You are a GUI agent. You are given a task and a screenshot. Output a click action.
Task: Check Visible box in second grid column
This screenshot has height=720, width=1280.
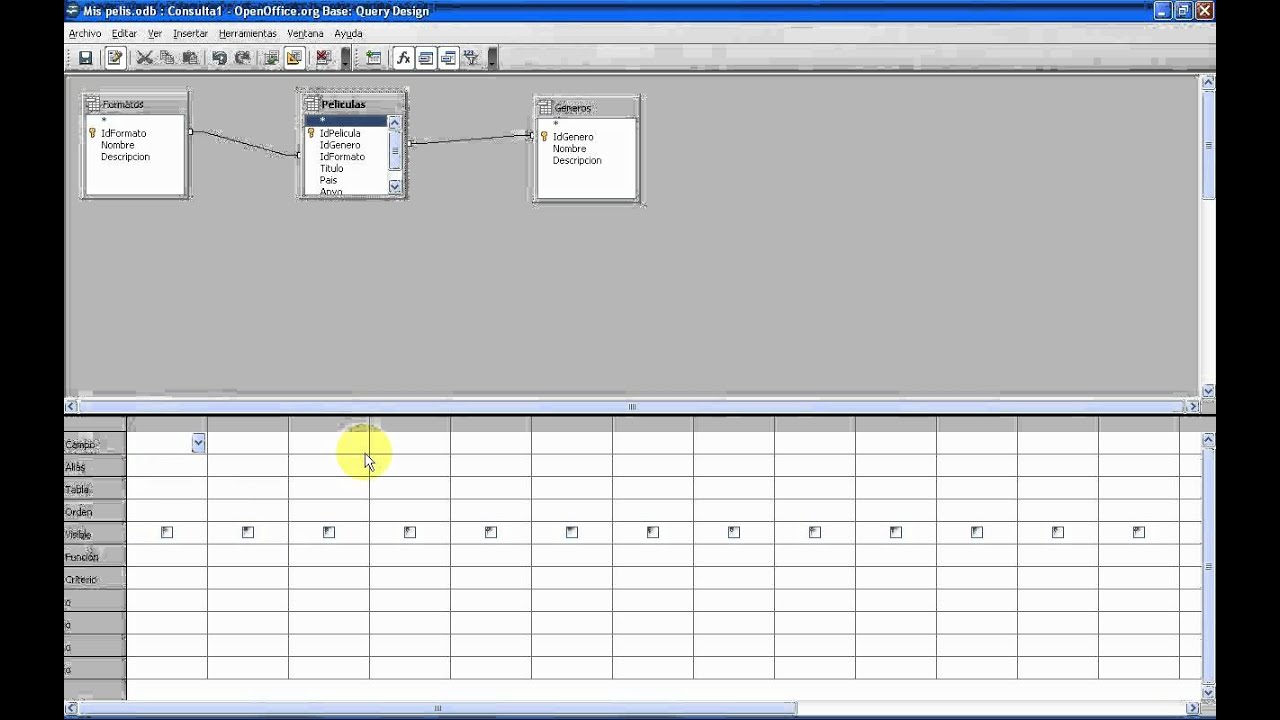pyautogui.click(x=248, y=532)
